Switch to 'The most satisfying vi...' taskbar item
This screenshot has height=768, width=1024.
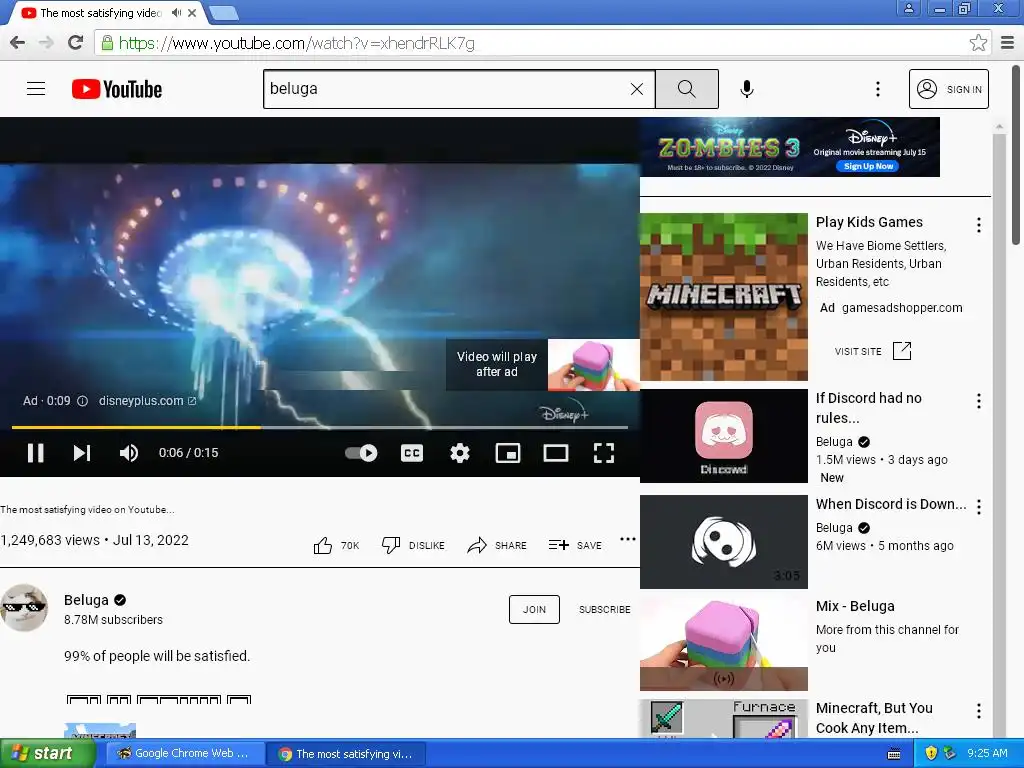pos(347,754)
